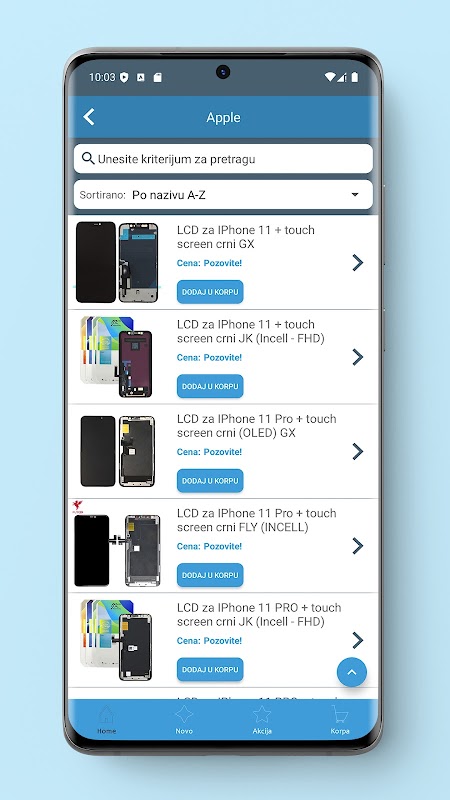Tap the back arrow in the Apple header

pyautogui.click(x=89, y=117)
